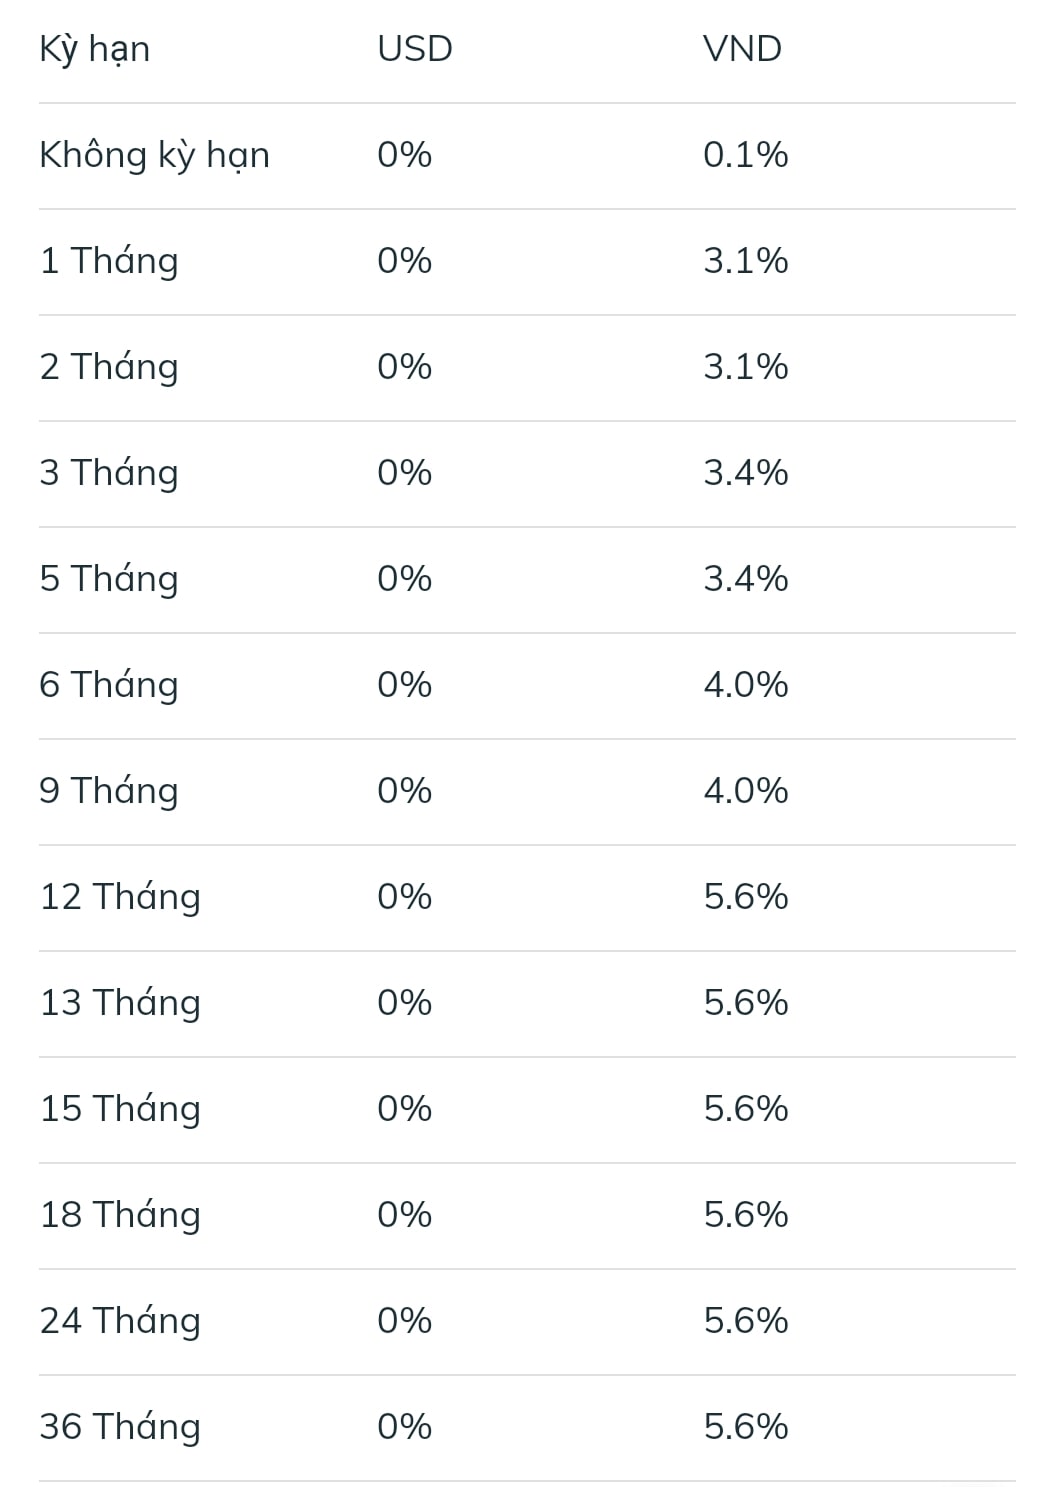Click the 36 Tháng term label
The image size is (1044, 1487).
point(120,1427)
